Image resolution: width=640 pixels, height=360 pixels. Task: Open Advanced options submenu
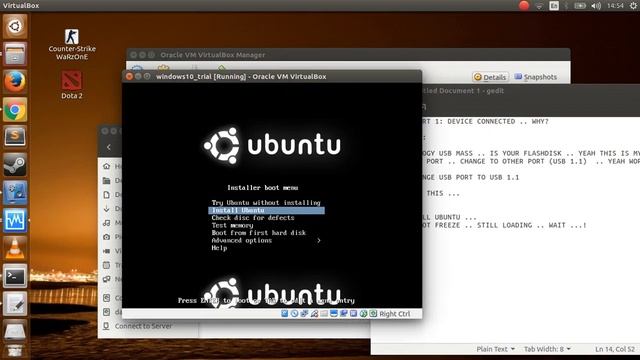(x=266, y=240)
